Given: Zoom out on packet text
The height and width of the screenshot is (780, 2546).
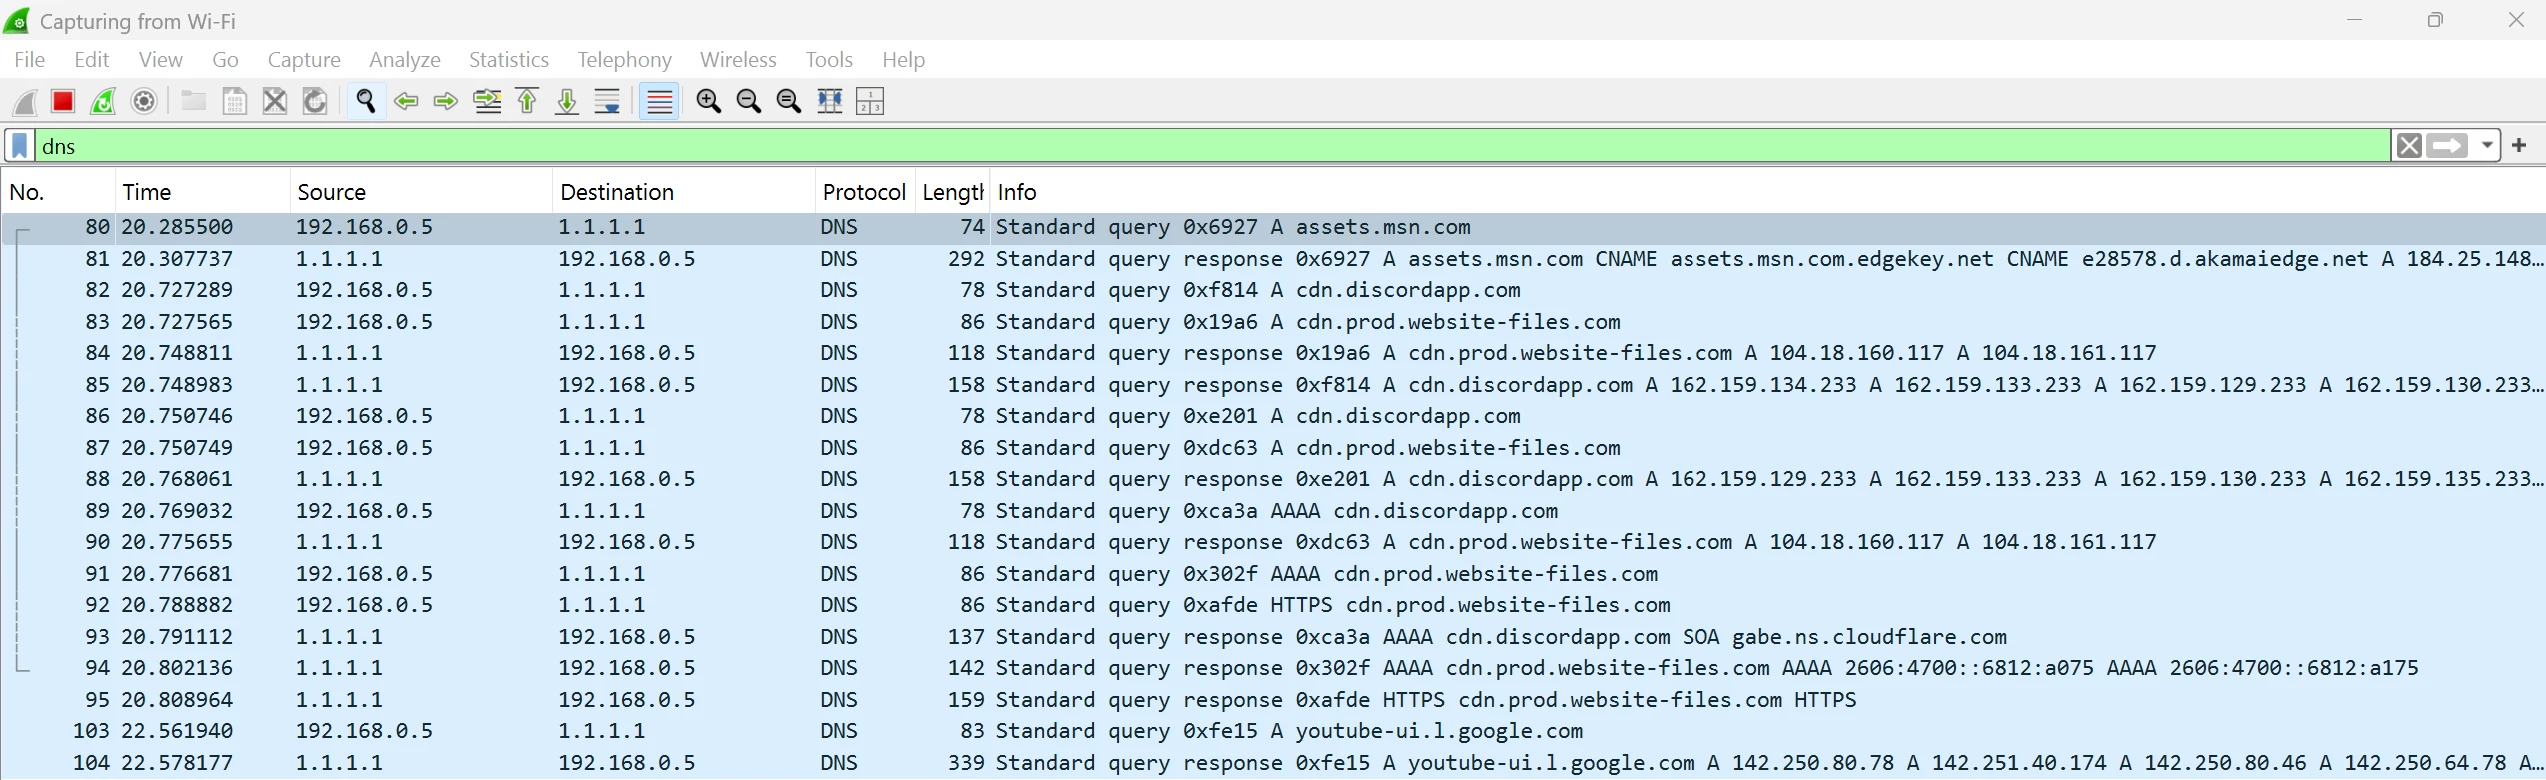Looking at the screenshot, I should click(x=749, y=101).
